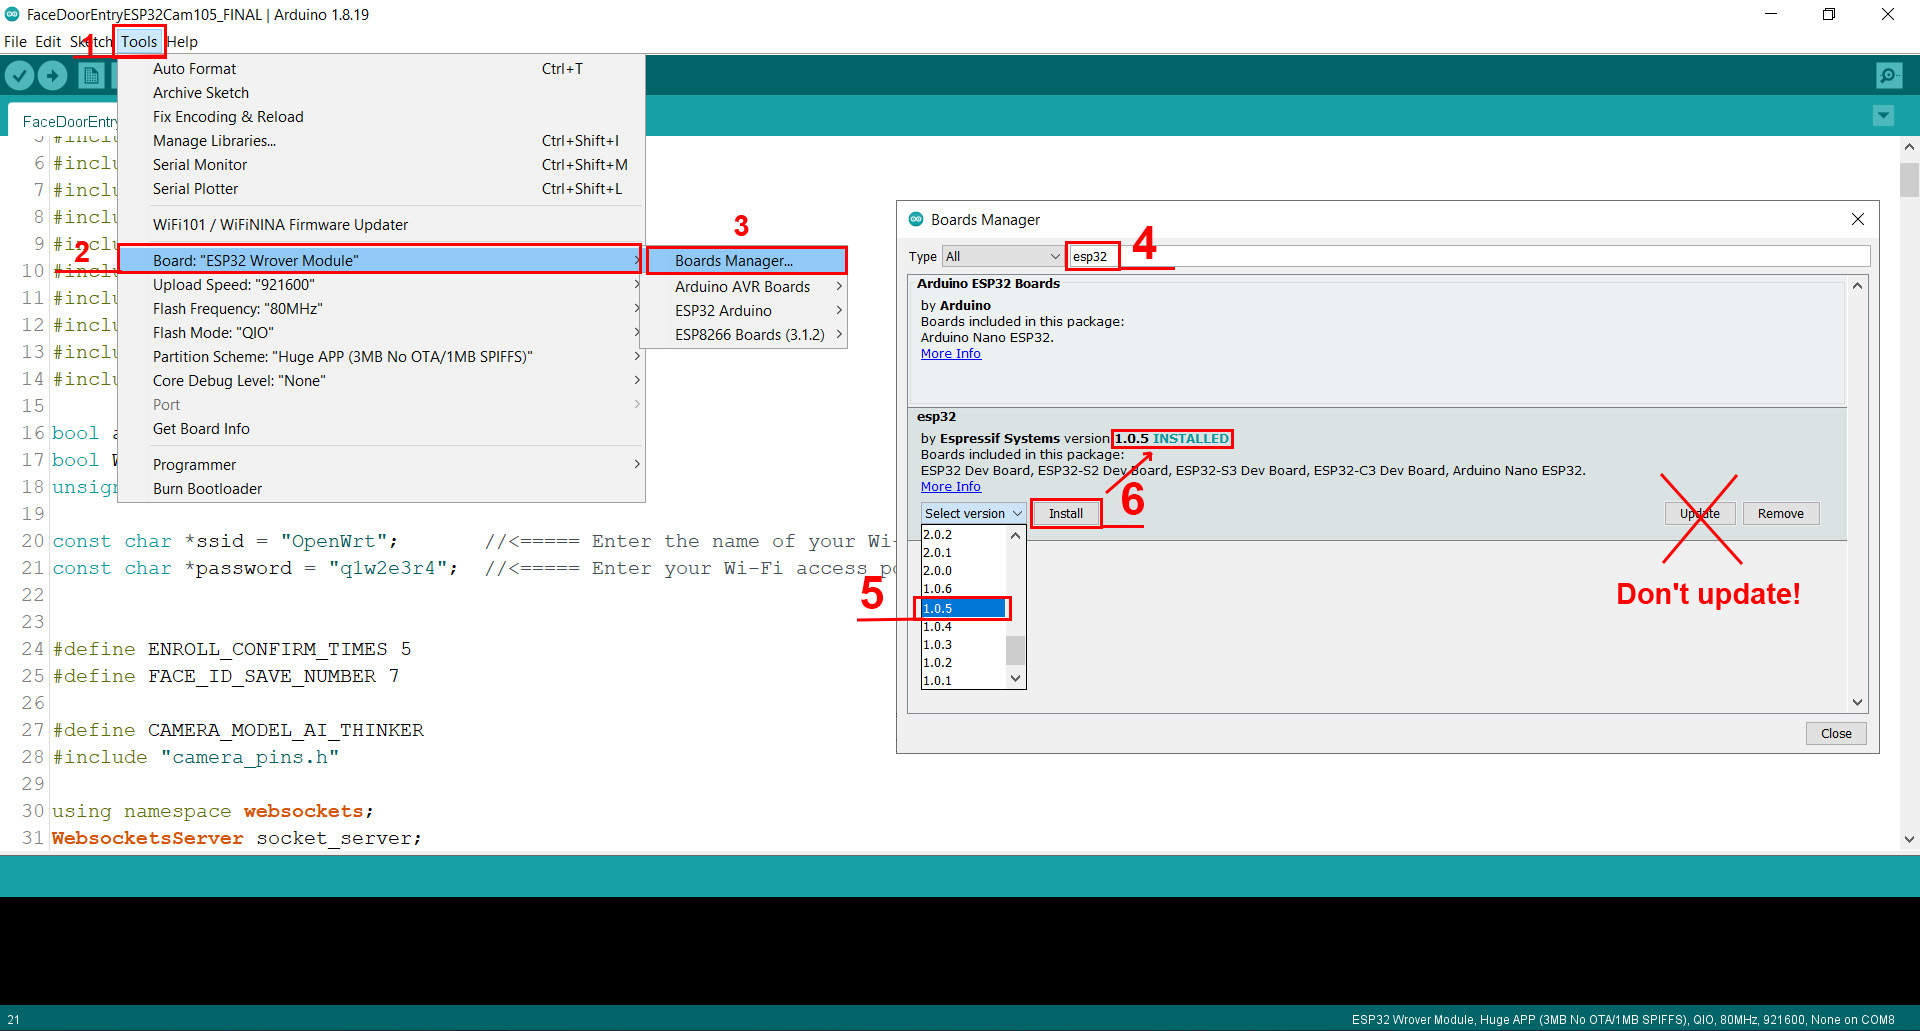Screen dimensions: 1920x1031
Task: Select Archive Sketch menu entry
Action: [381, 93]
